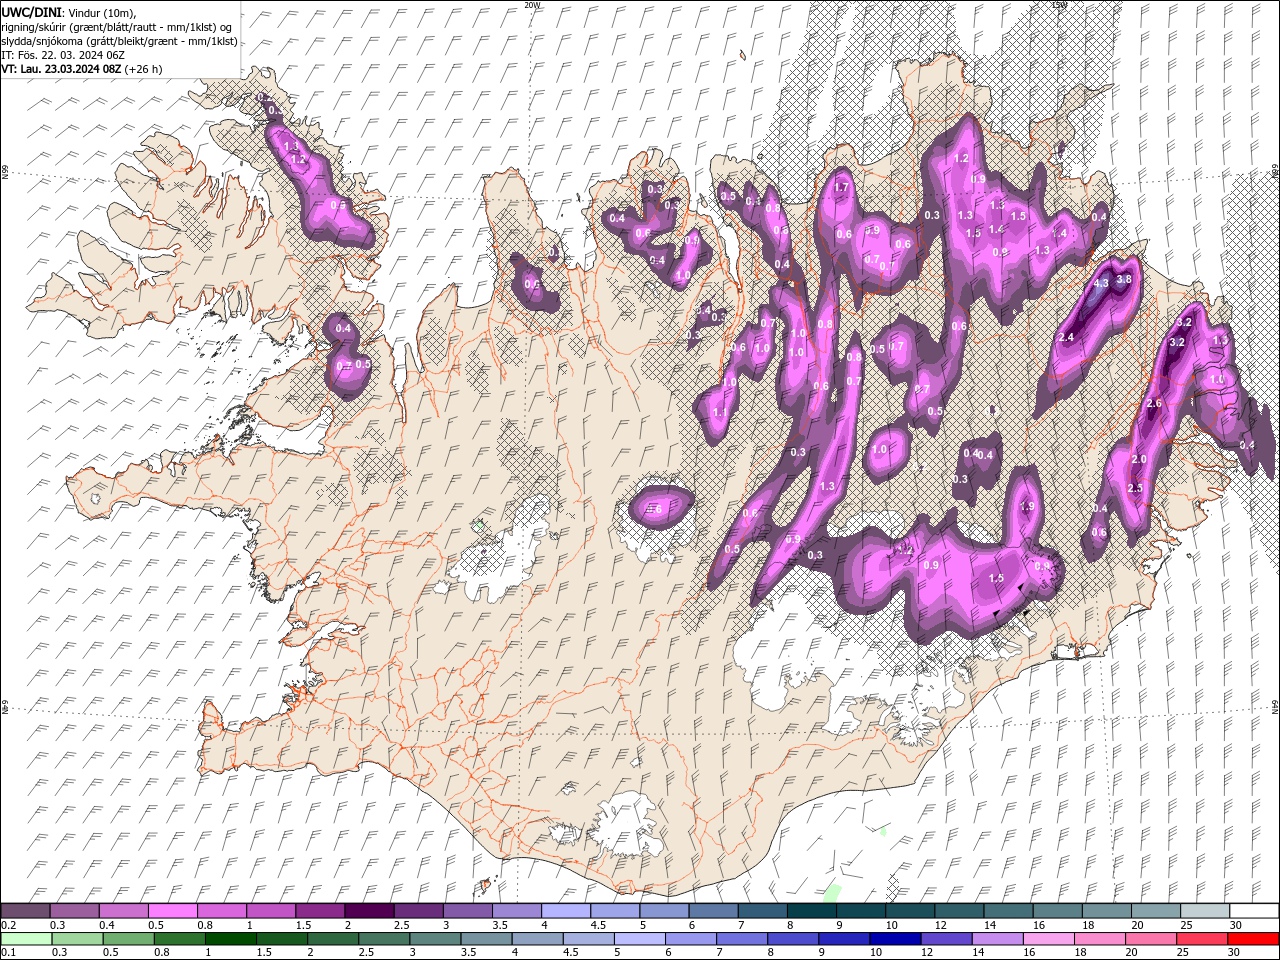Viewport: 1280px width, 960px height.
Task: Select lower legend row blue swatch 7
Action: 742,939
